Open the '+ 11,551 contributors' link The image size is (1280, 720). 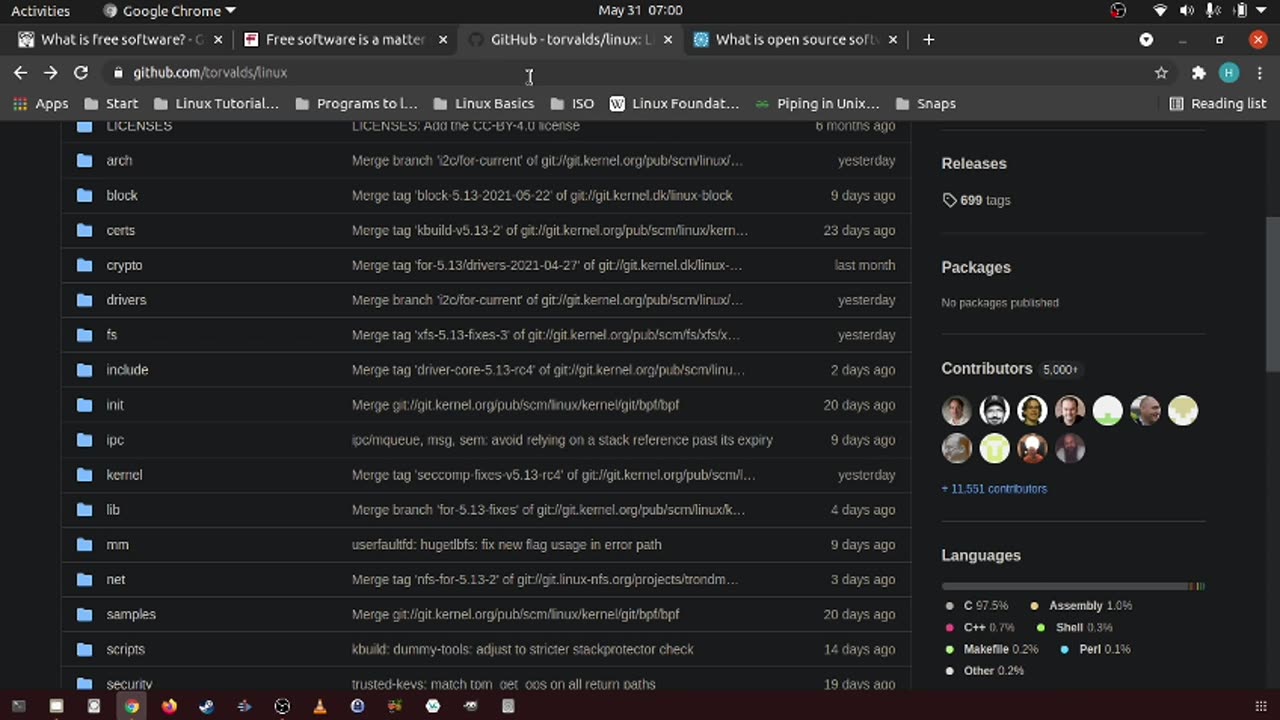point(994,489)
